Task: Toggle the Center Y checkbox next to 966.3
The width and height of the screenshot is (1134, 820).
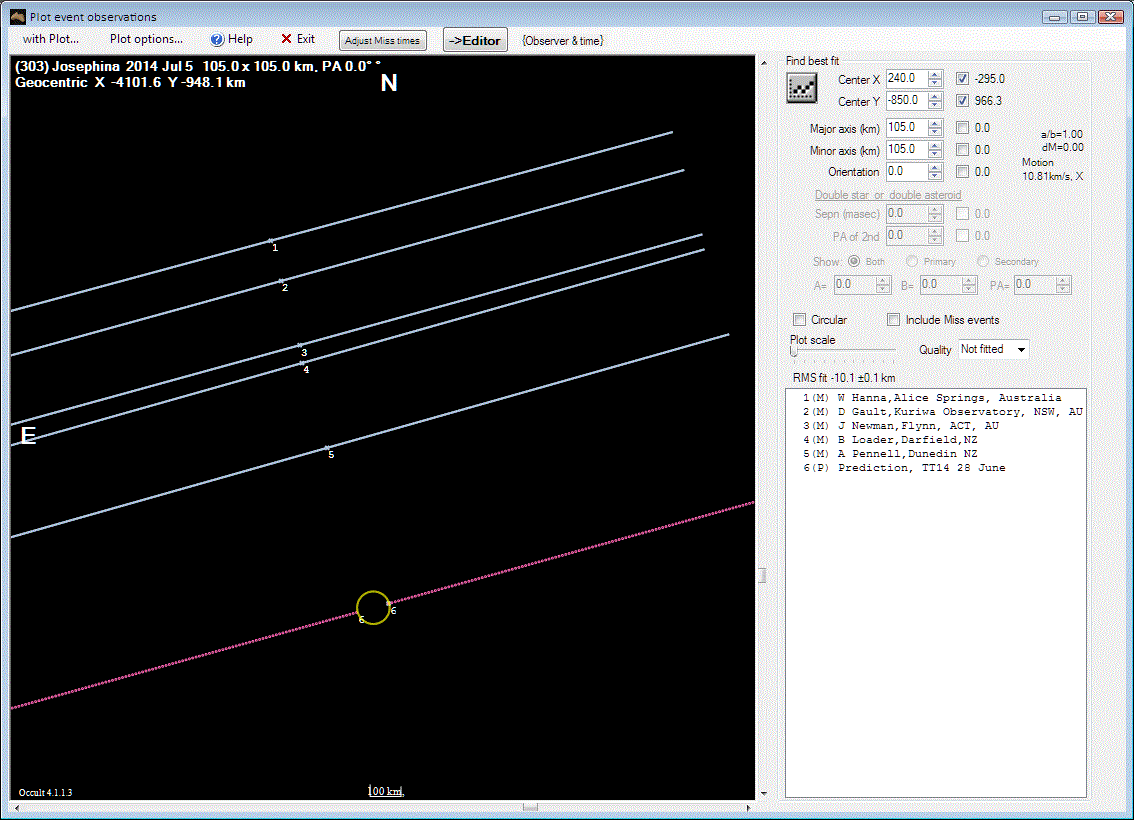Action: (x=963, y=101)
